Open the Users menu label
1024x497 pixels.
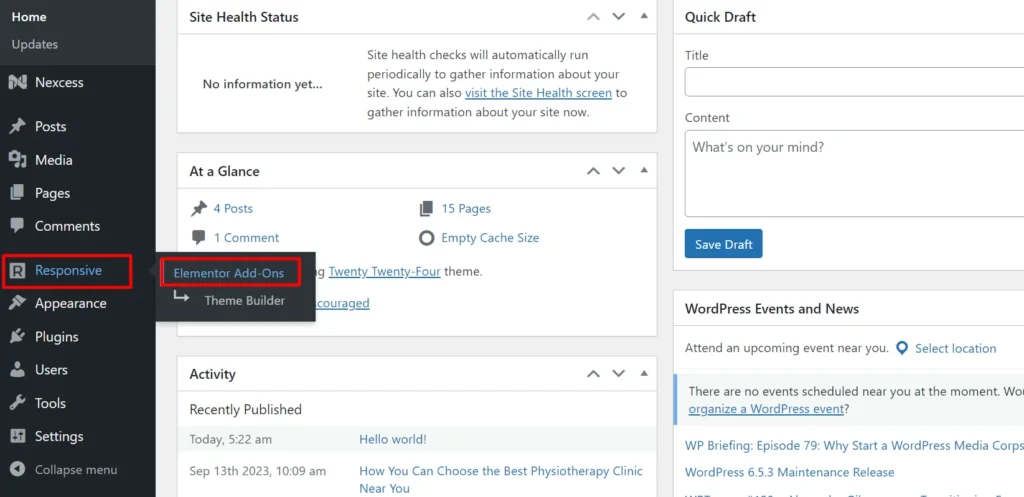51,370
